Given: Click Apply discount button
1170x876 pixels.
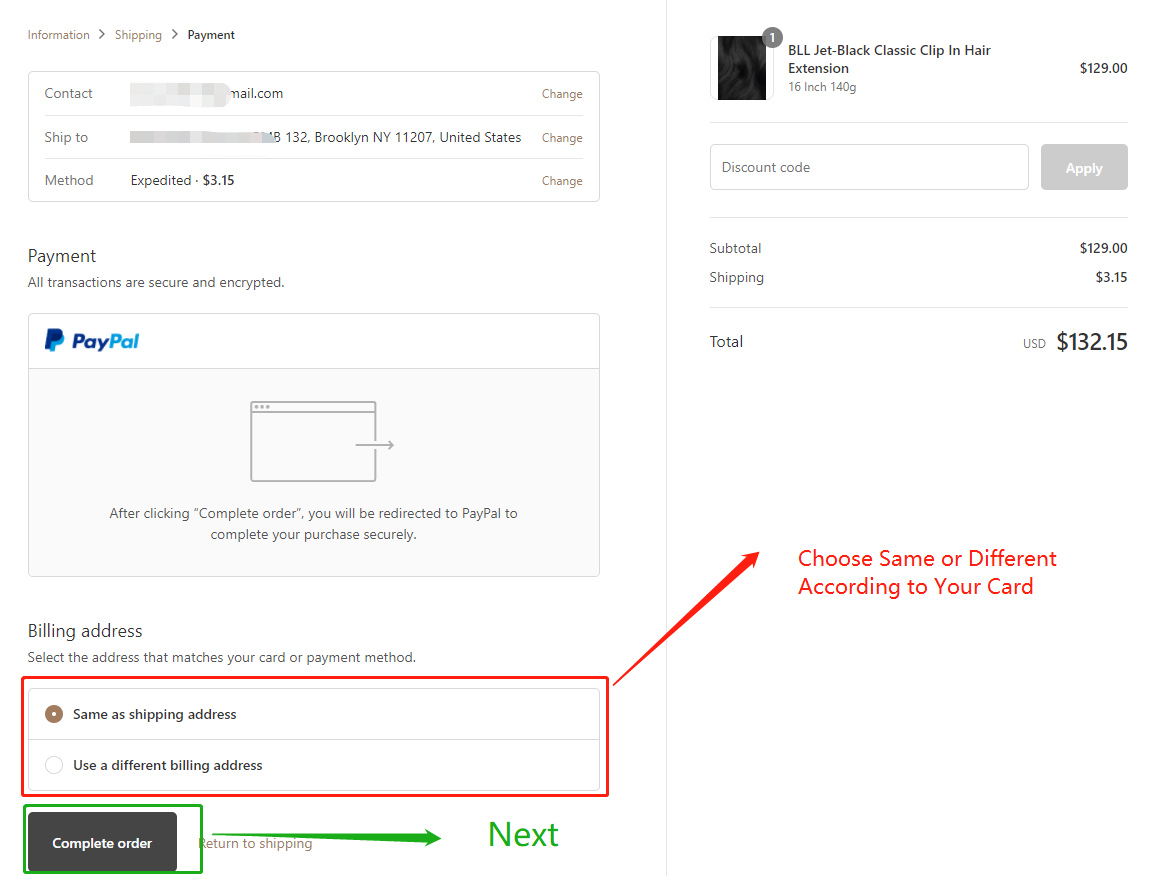Looking at the screenshot, I should pyautogui.click(x=1083, y=167).
